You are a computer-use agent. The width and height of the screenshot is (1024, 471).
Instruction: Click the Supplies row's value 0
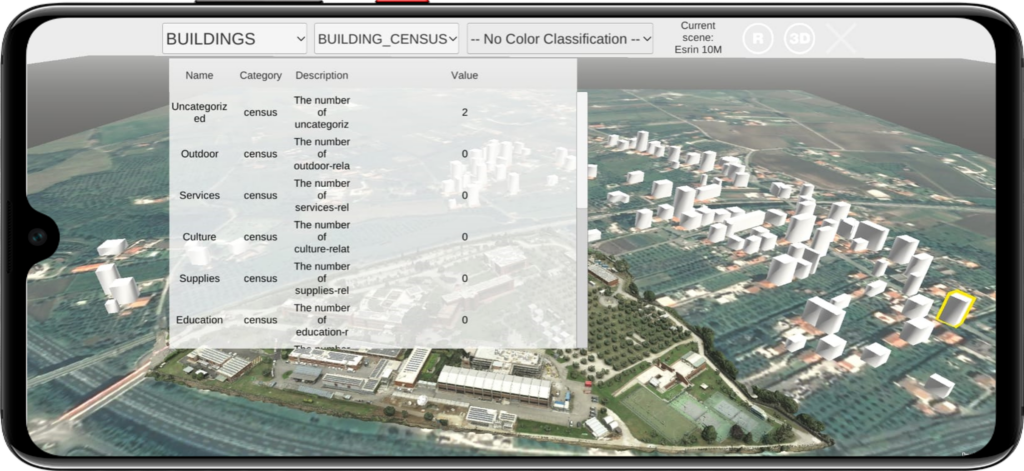[x=465, y=278]
